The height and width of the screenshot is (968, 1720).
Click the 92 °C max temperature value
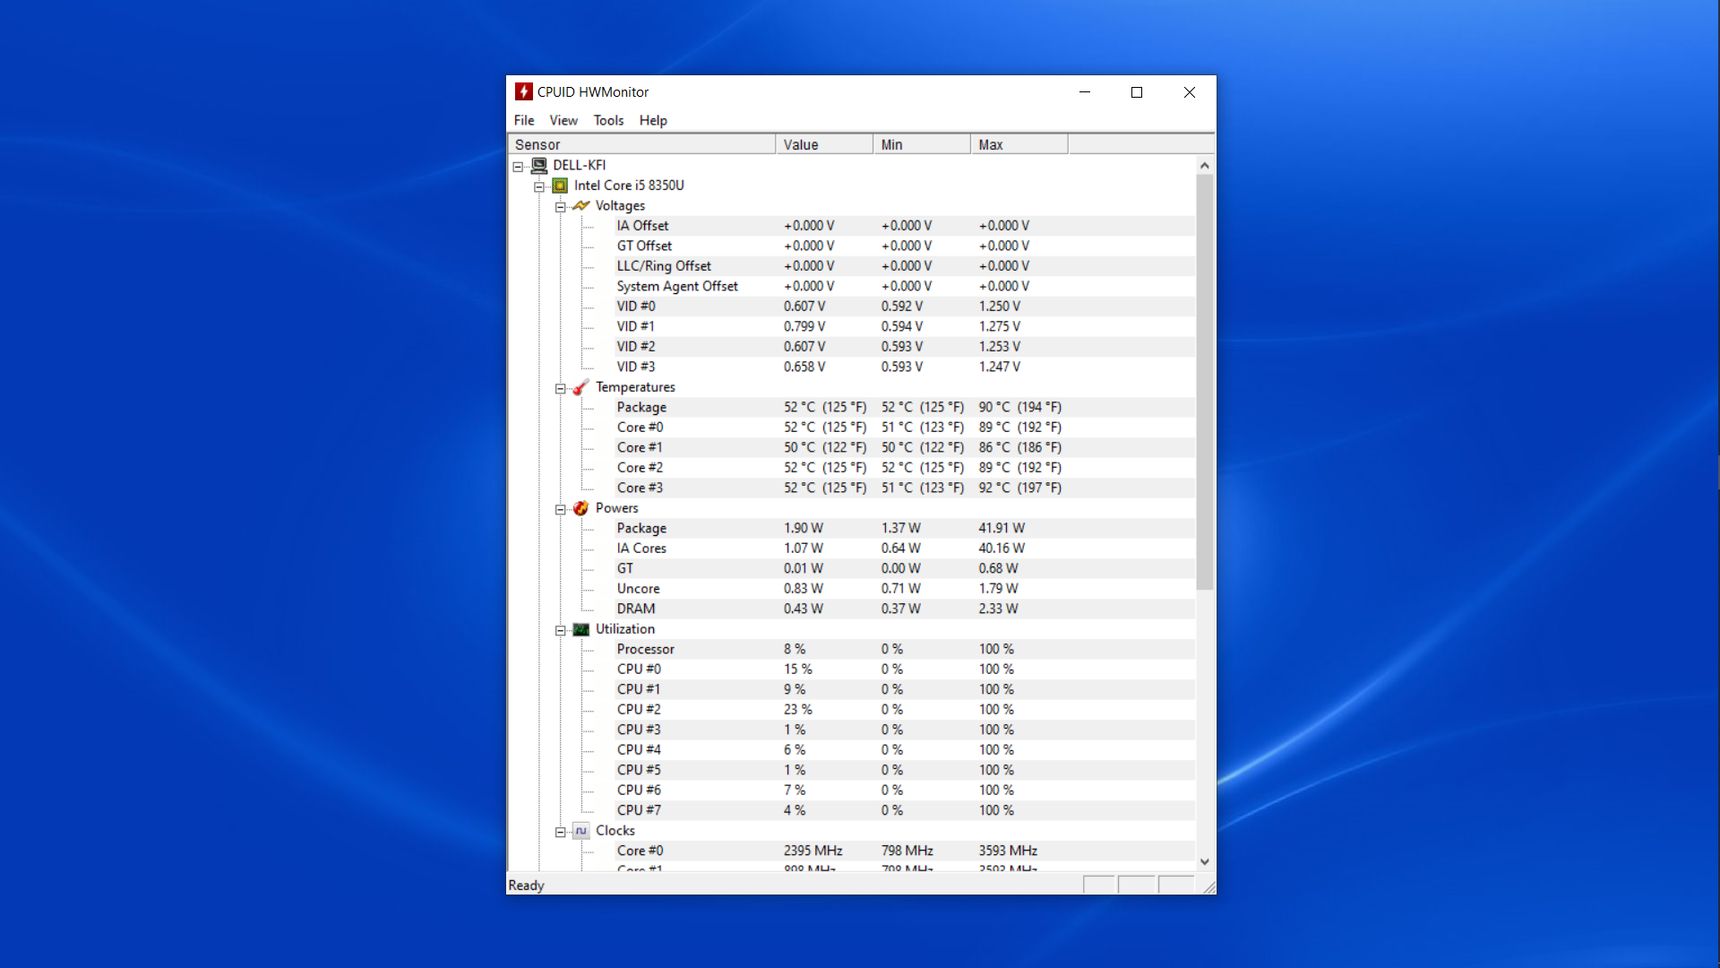[x=1020, y=488]
